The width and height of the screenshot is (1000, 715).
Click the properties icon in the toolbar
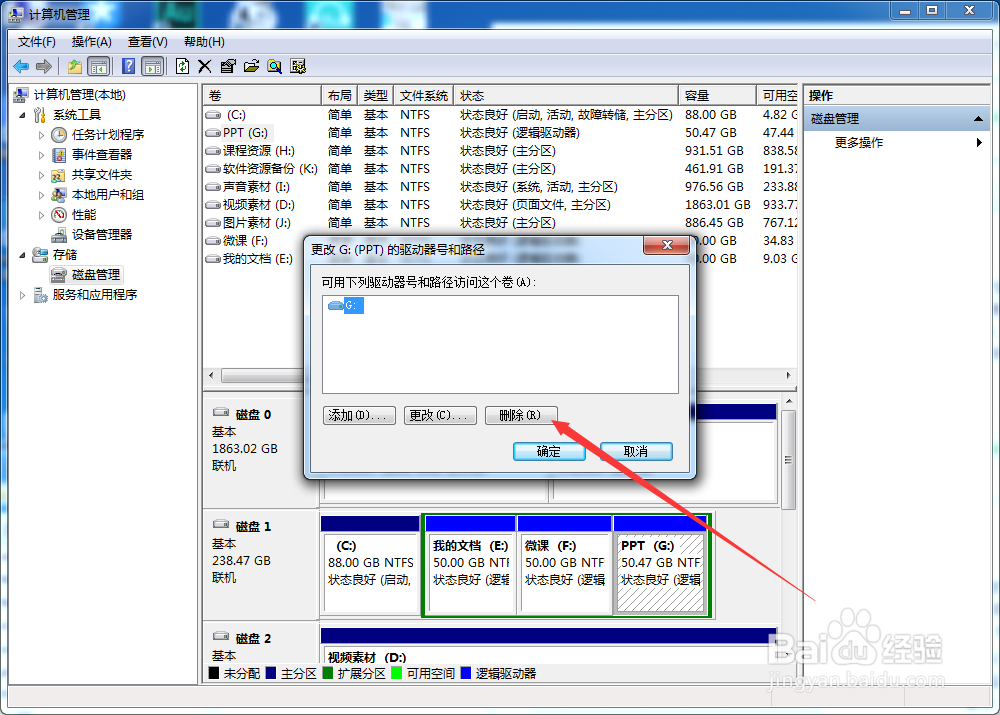point(227,66)
